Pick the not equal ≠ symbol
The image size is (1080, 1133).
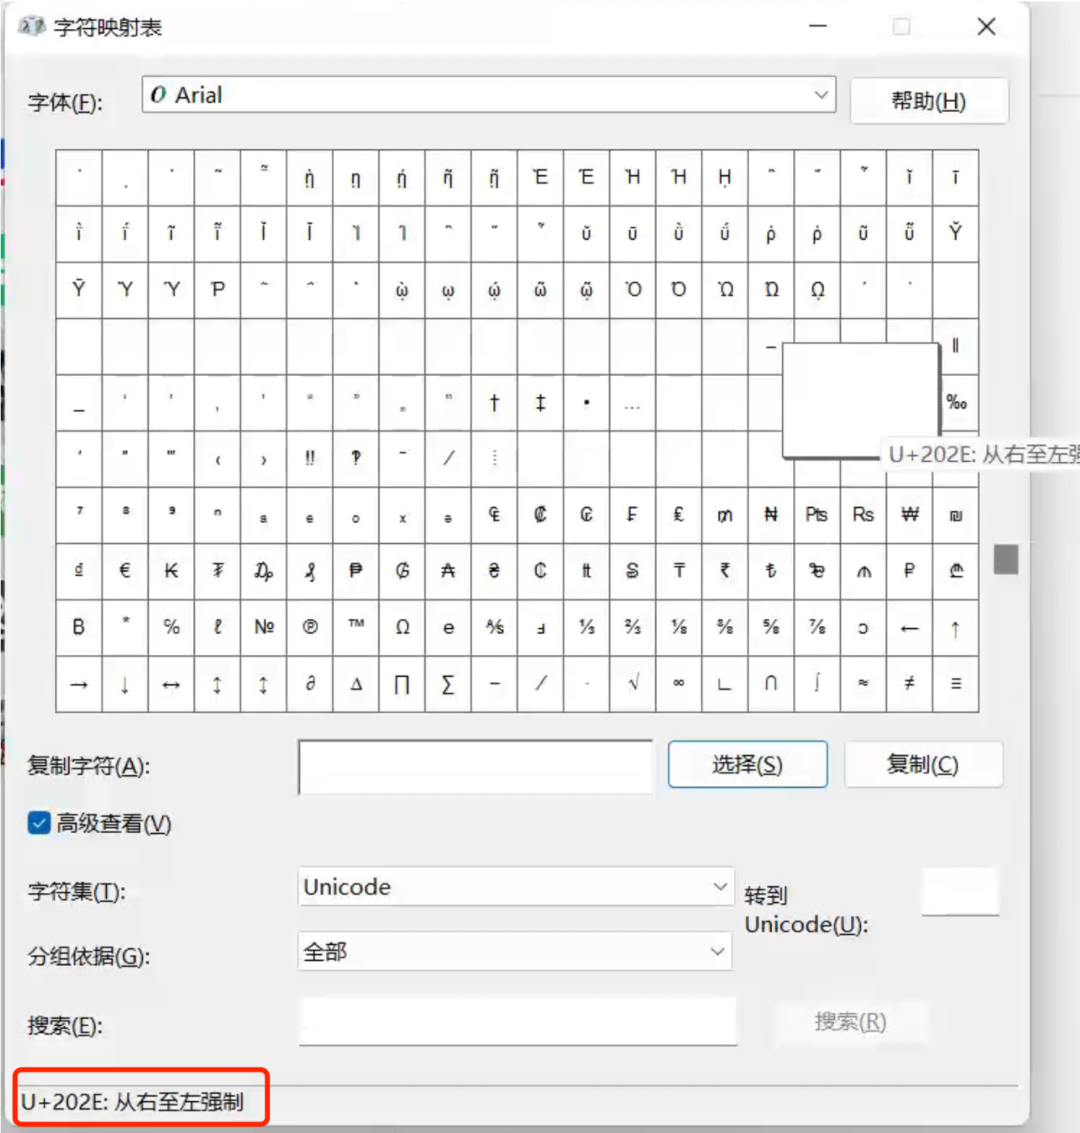click(x=910, y=684)
